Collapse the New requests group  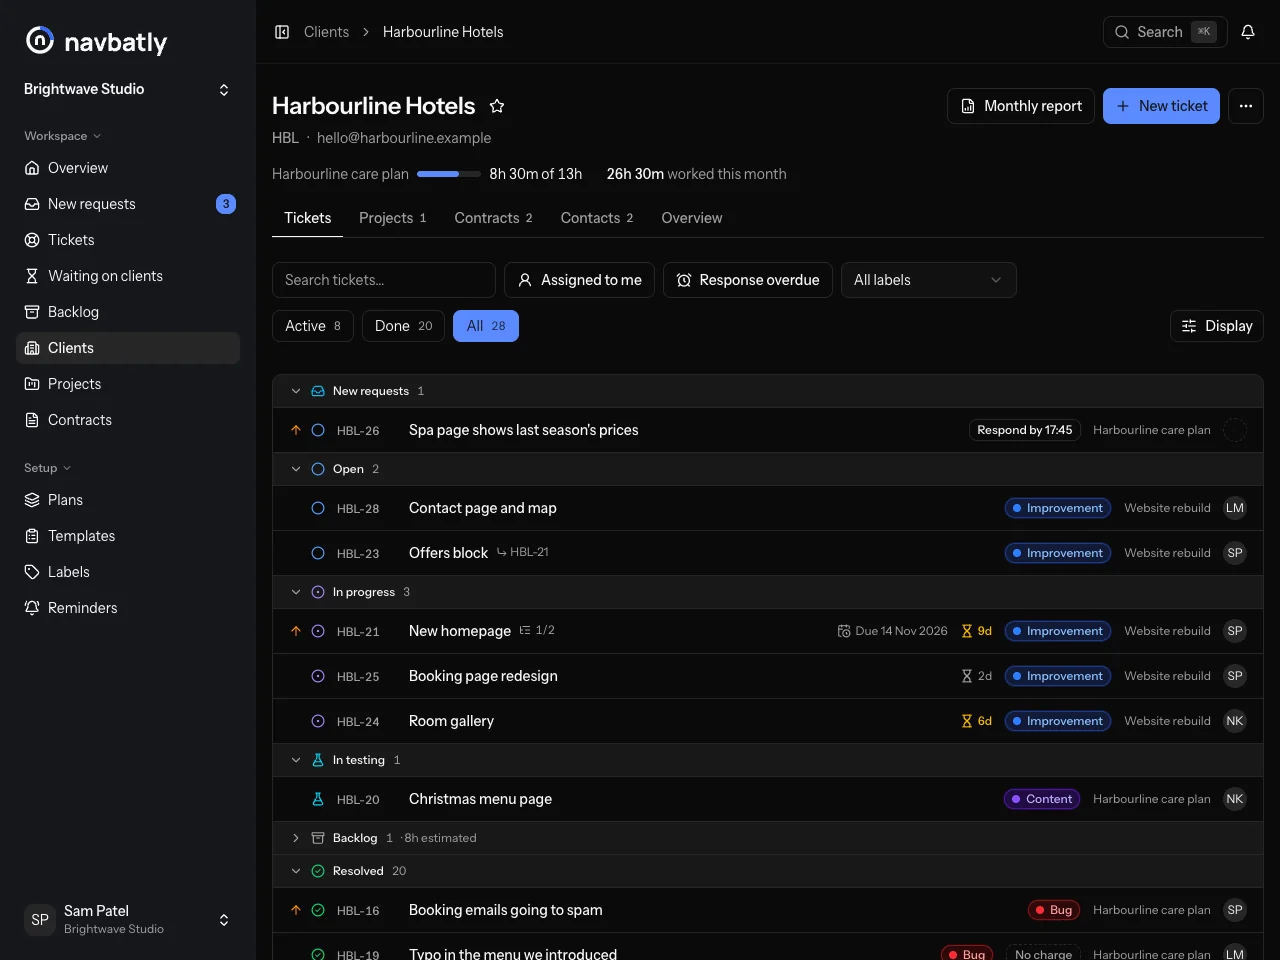point(296,391)
